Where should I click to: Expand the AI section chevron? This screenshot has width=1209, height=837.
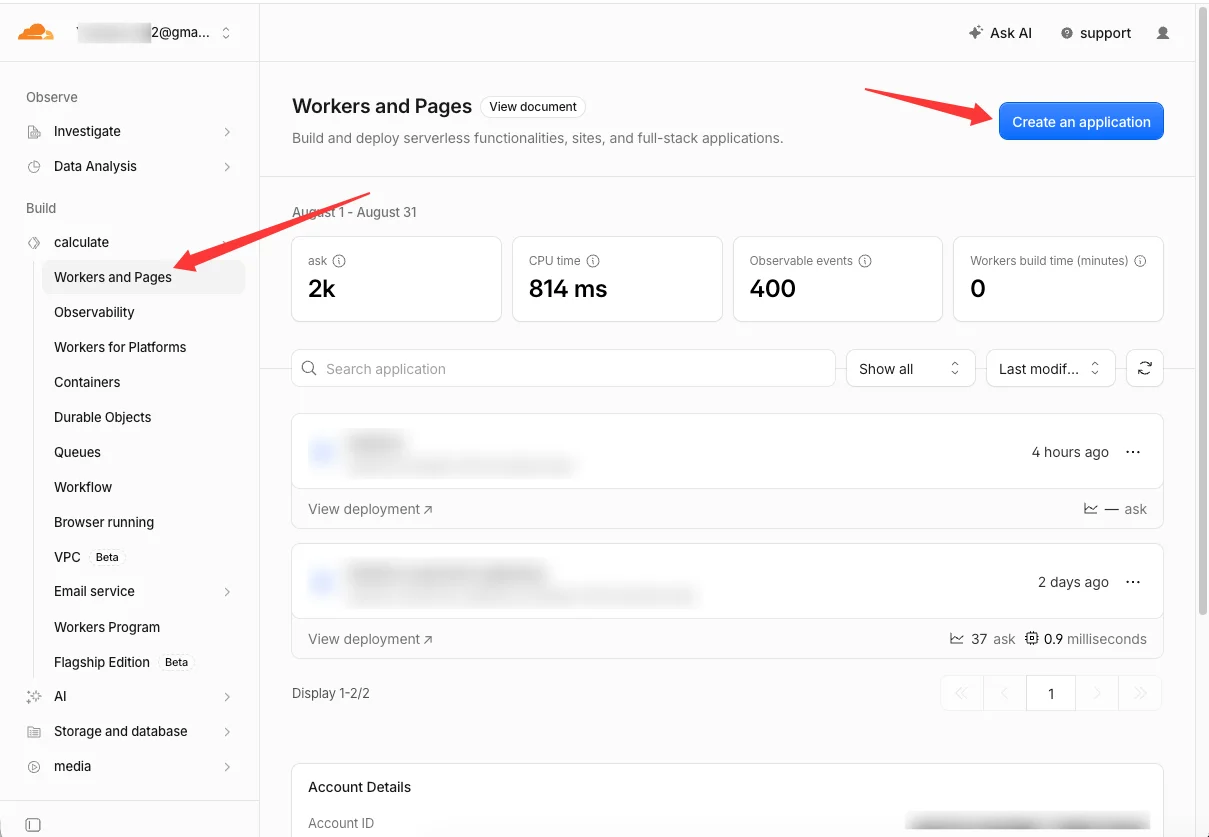pyautogui.click(x=228, y=697)
